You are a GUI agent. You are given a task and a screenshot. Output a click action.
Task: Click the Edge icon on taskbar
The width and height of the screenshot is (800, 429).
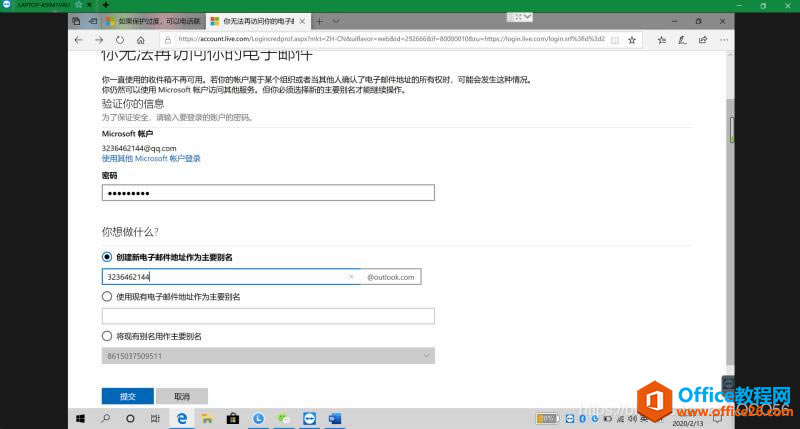[x=182, y=419]
